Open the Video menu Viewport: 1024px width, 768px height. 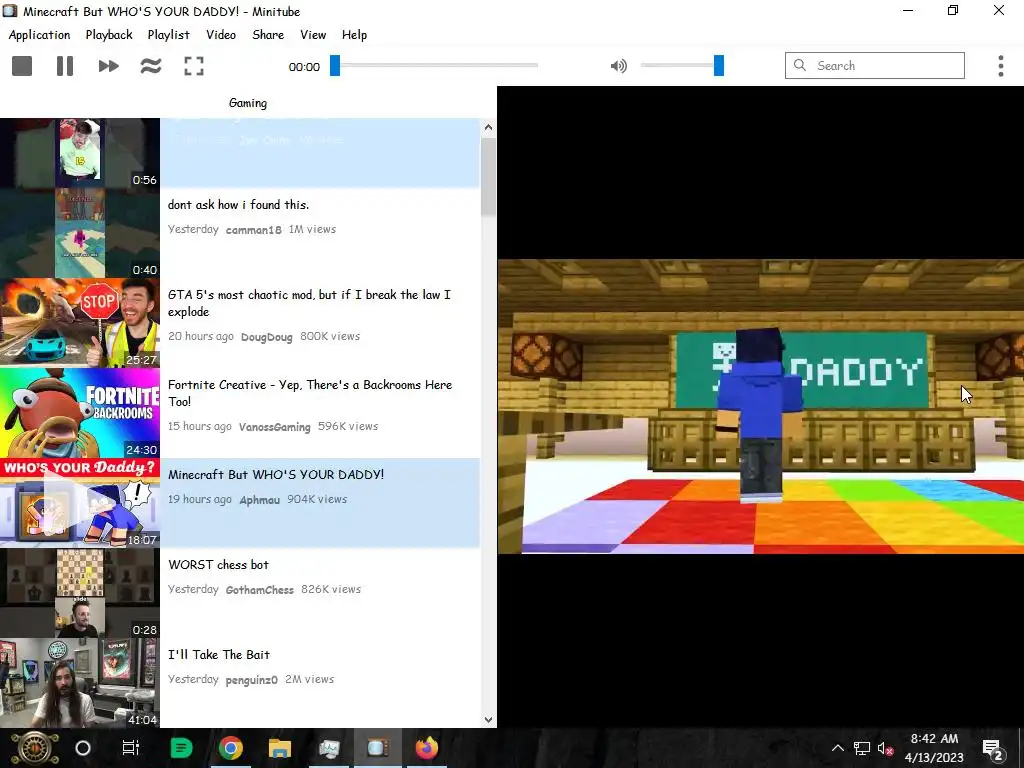click(x=221, y=35)
